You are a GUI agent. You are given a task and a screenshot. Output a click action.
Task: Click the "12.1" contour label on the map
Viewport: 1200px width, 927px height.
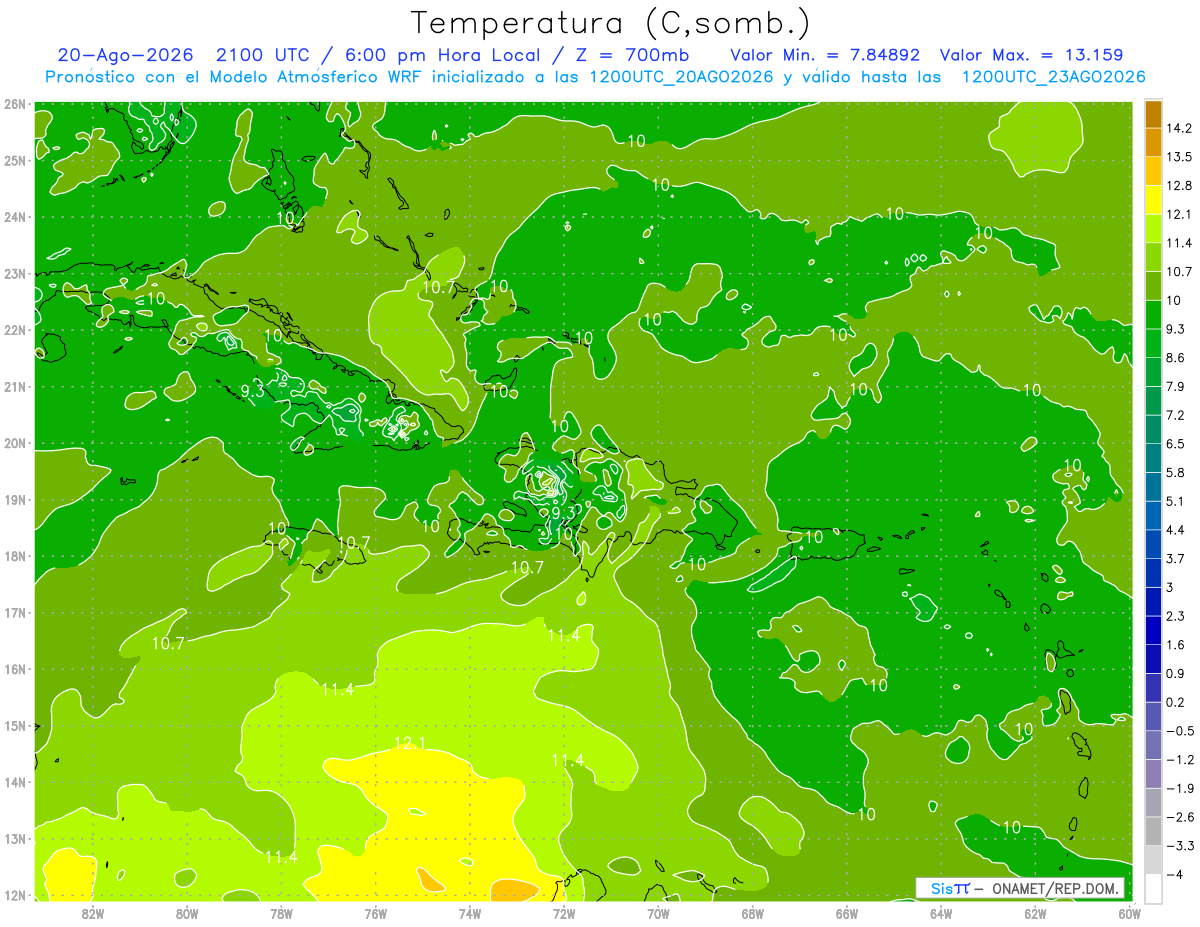click(x=410, y=743)
